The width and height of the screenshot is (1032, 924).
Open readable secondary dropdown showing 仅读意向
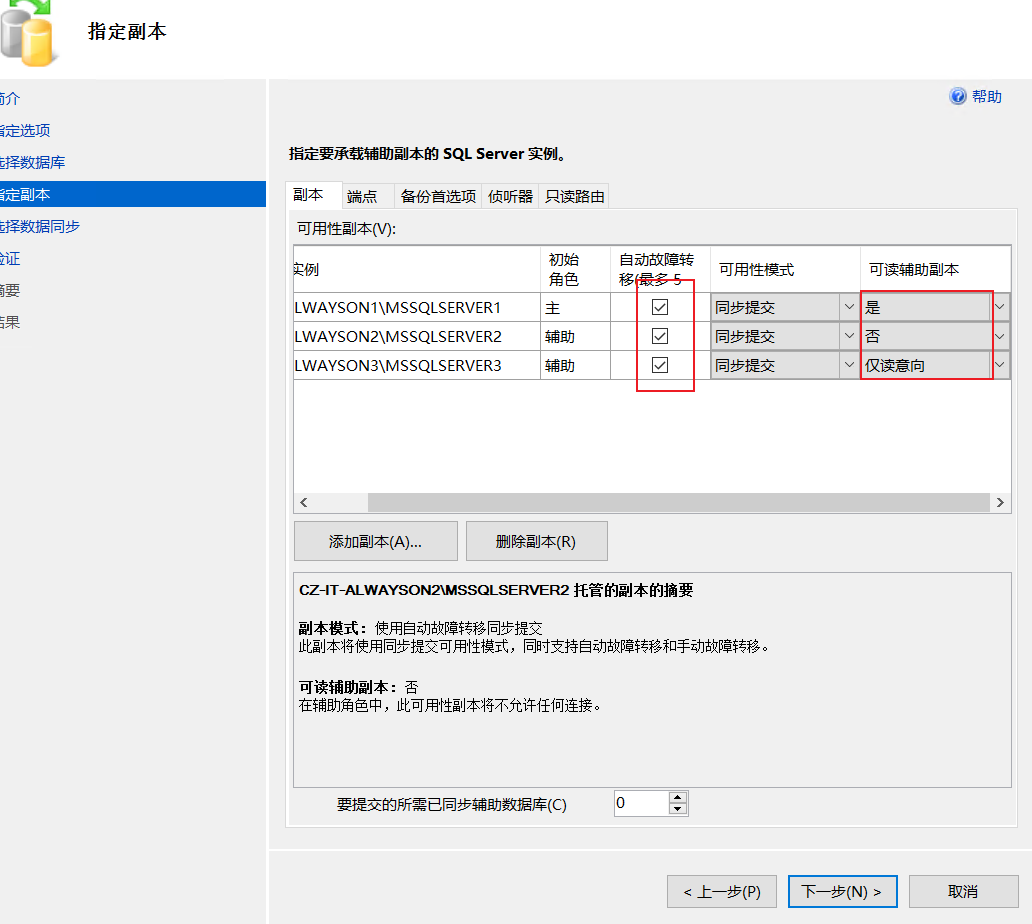click(1000, 365)
